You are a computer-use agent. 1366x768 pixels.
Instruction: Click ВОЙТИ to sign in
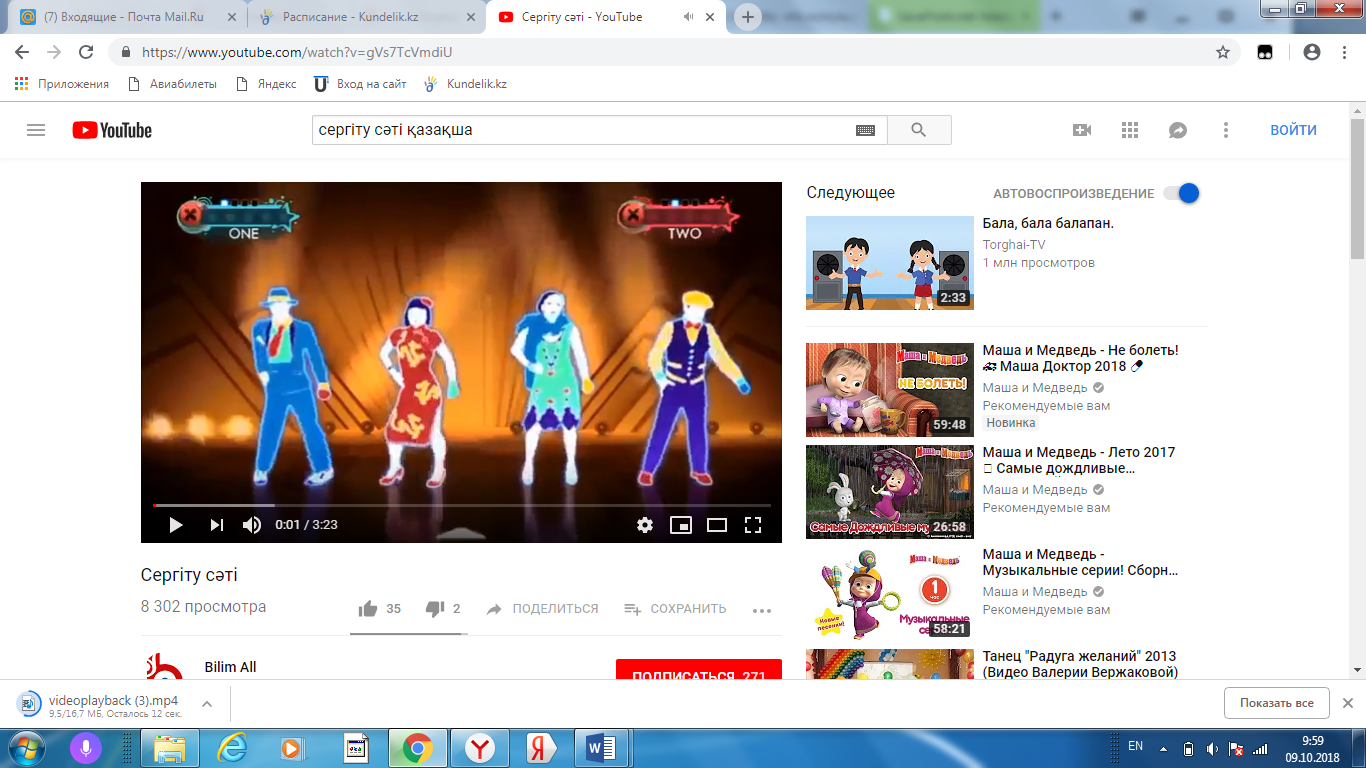click(1294, 130)
